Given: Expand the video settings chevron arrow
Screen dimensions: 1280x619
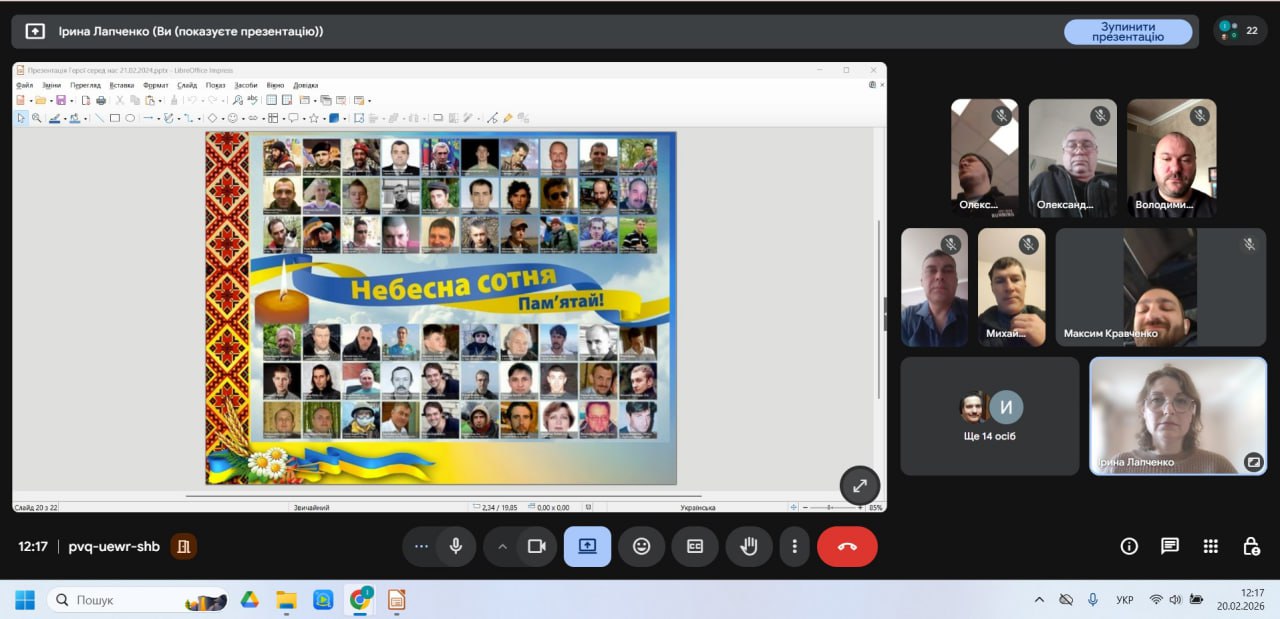Looking at the screenshot, I should pyautogui.click(x=503, y=546).
